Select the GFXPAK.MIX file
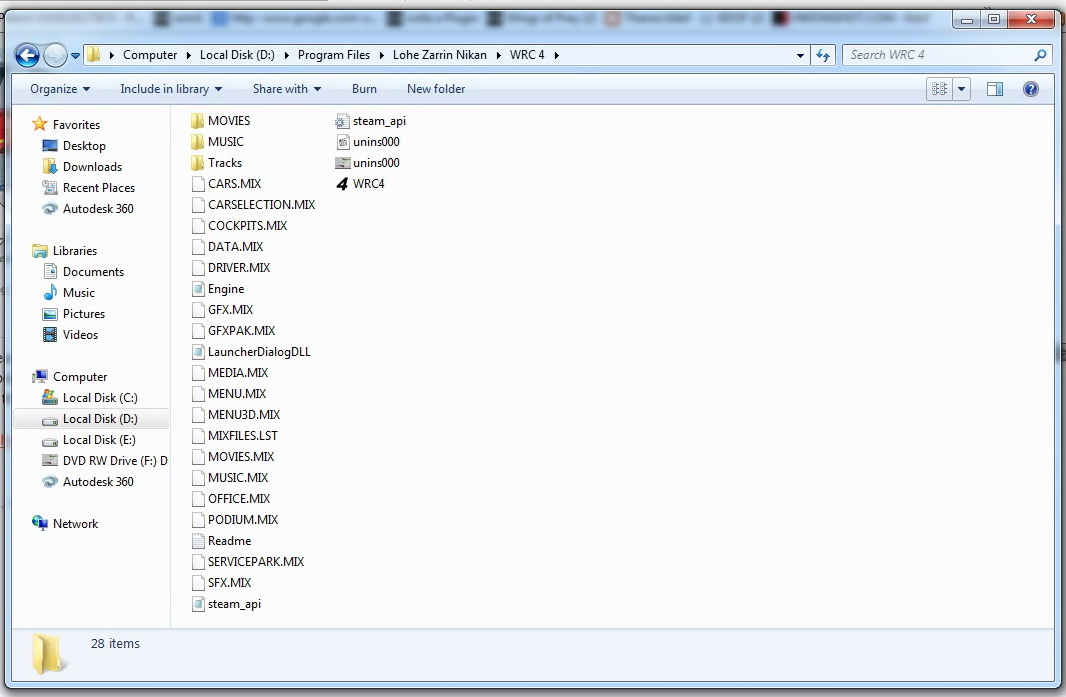The image size is (1066, 697). coord(241,331)
